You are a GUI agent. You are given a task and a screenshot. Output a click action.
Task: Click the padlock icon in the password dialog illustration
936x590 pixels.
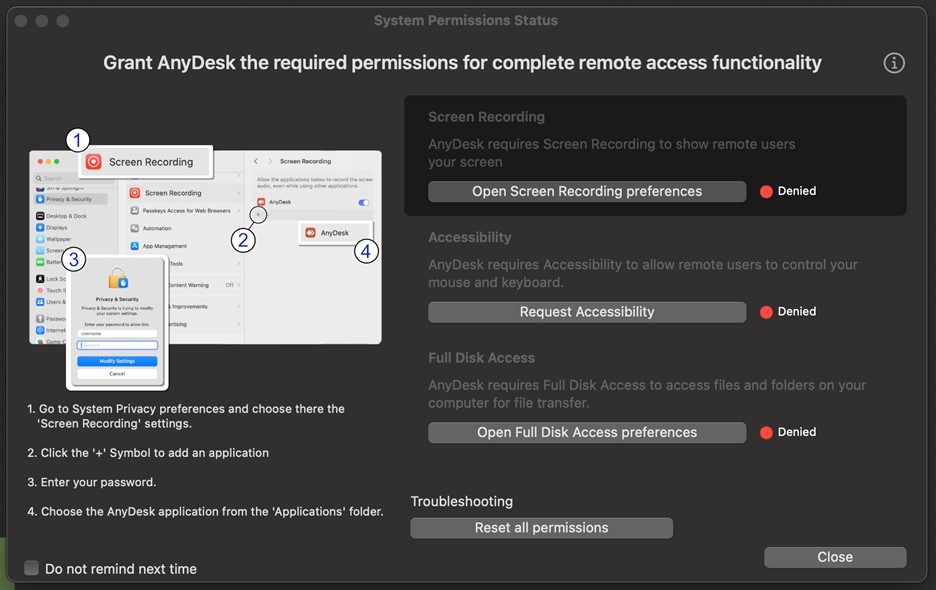(x=118, y=279)
